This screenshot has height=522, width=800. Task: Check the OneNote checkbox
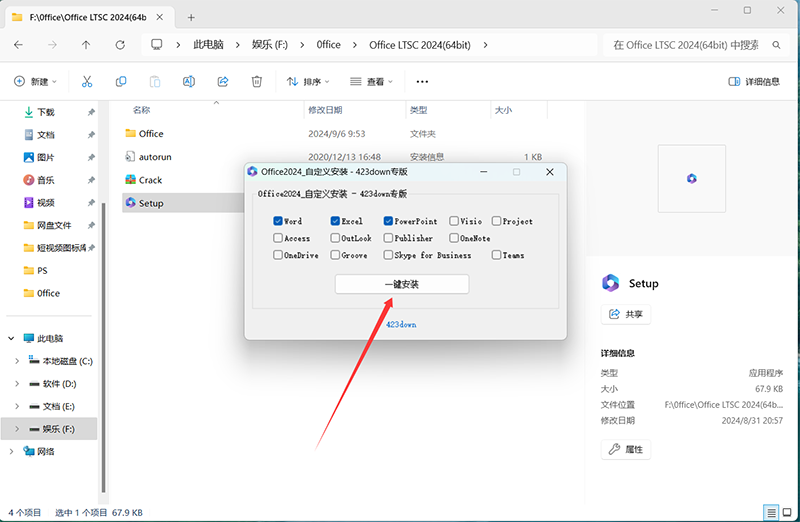coord(454,238)
